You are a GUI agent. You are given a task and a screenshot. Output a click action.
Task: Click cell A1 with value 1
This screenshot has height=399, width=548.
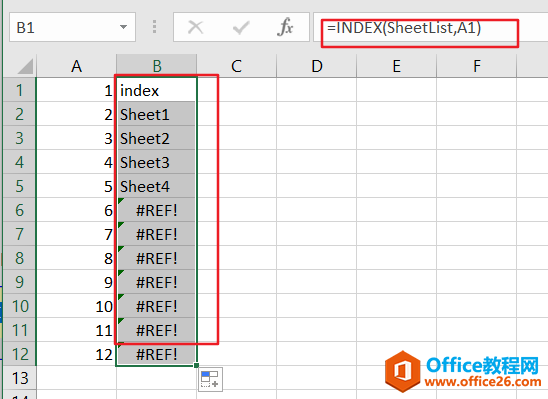tap(76, 90)
